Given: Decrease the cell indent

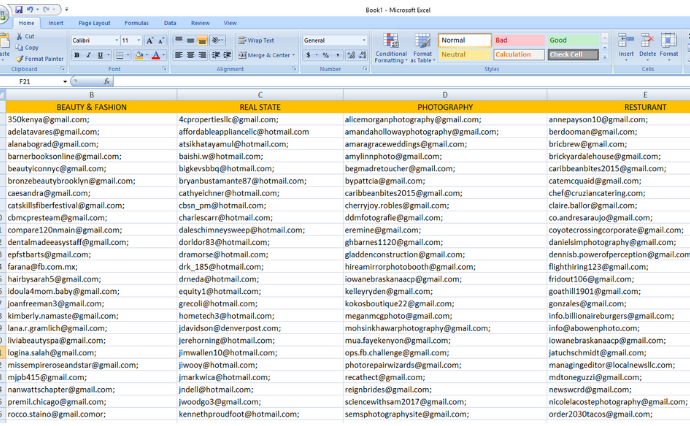Looking at the screenshot, I should pos(216,55).
